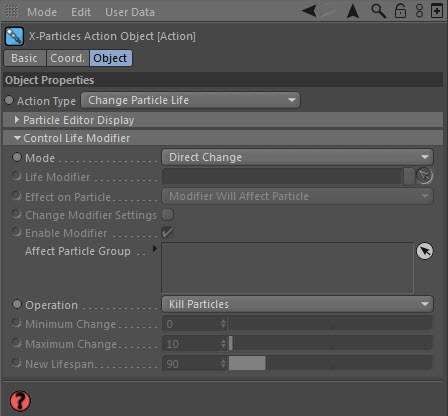Click the Affect Particle Group picker icon
448x416 pixels.
point(424,251)
